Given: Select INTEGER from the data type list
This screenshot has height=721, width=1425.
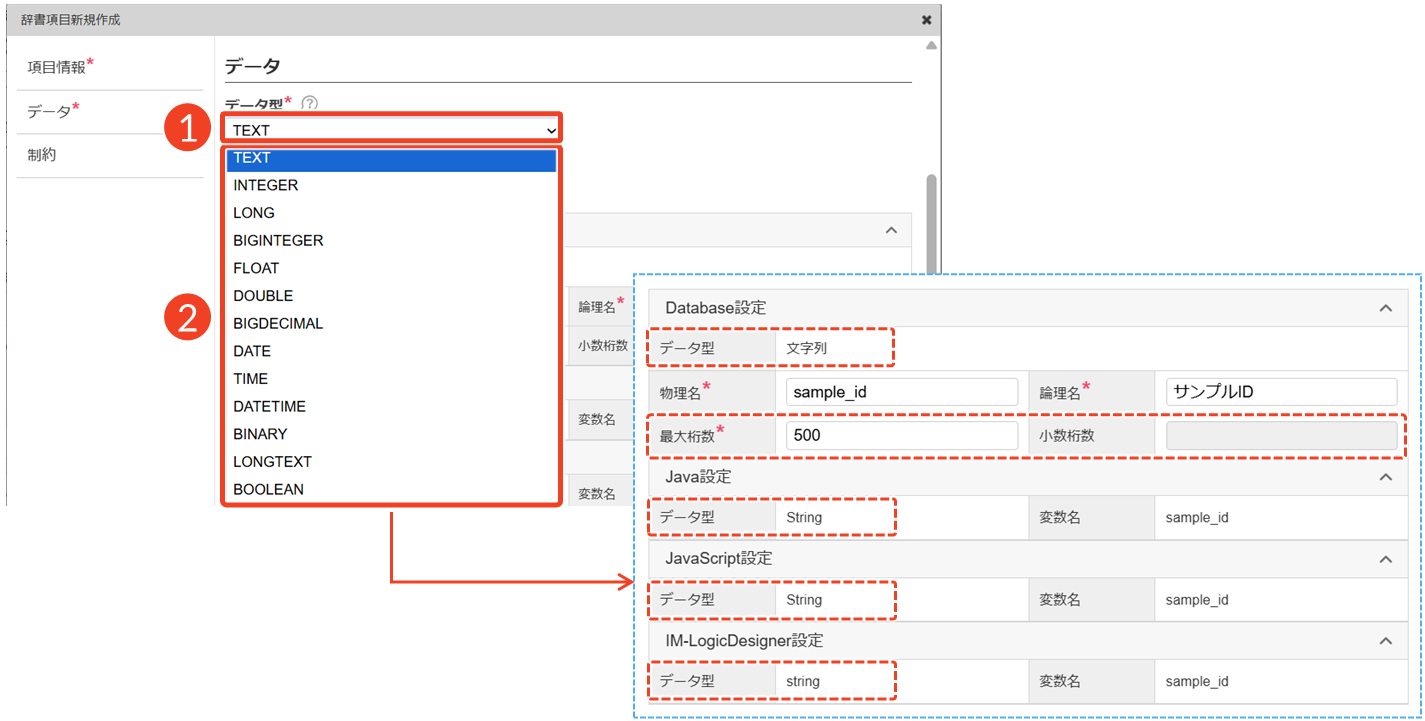Looking at the screenshot, I should point(266,185).
